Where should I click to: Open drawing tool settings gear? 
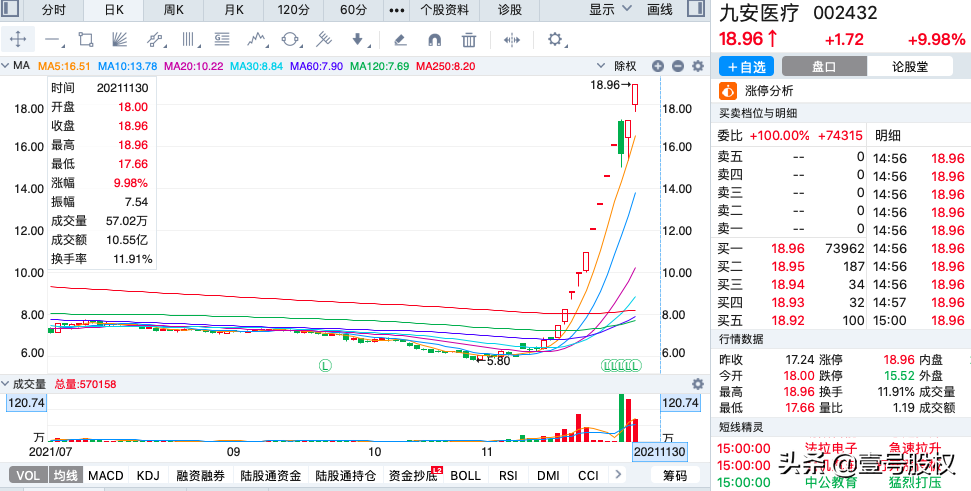(x=555, y=40)
